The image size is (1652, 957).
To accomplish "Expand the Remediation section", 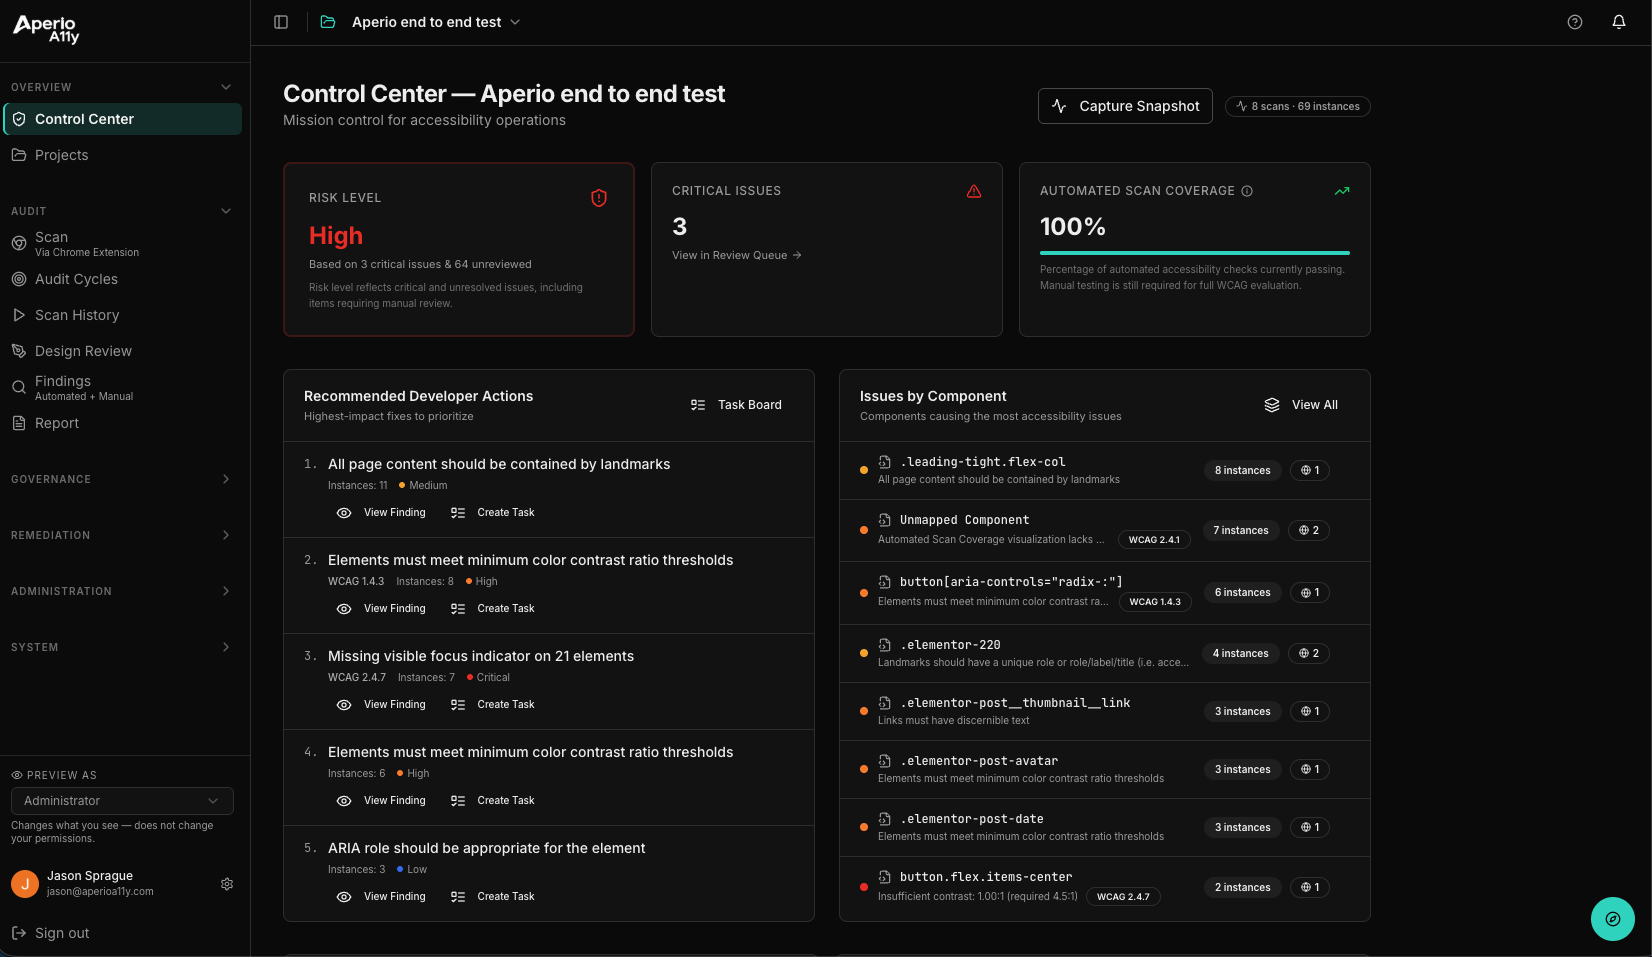I will click(226, 535).
